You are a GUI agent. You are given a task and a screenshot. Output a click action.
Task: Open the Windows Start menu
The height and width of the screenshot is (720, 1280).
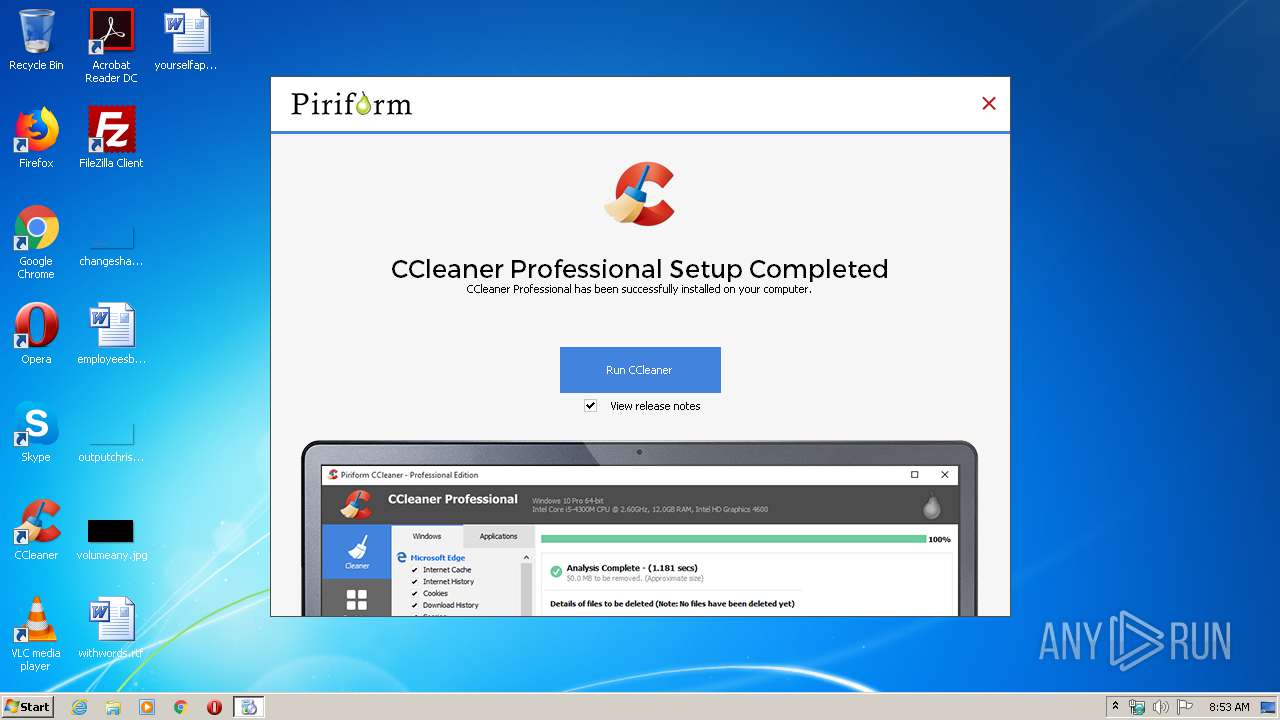tap(27, 707)
